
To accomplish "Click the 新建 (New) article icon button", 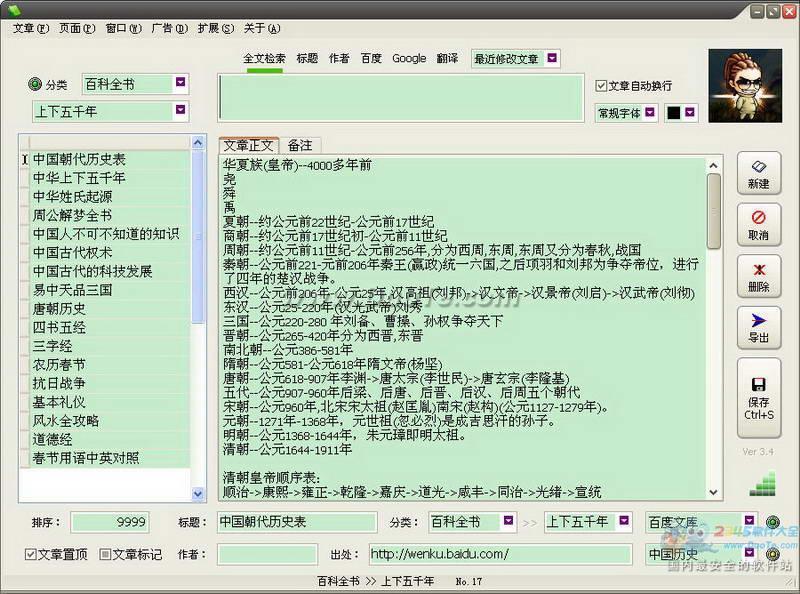I will [x=758, y=173].
